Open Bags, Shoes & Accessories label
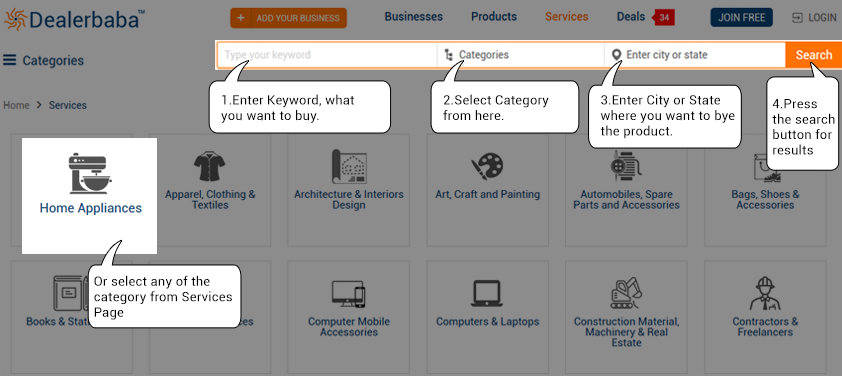 pos(765,200)
